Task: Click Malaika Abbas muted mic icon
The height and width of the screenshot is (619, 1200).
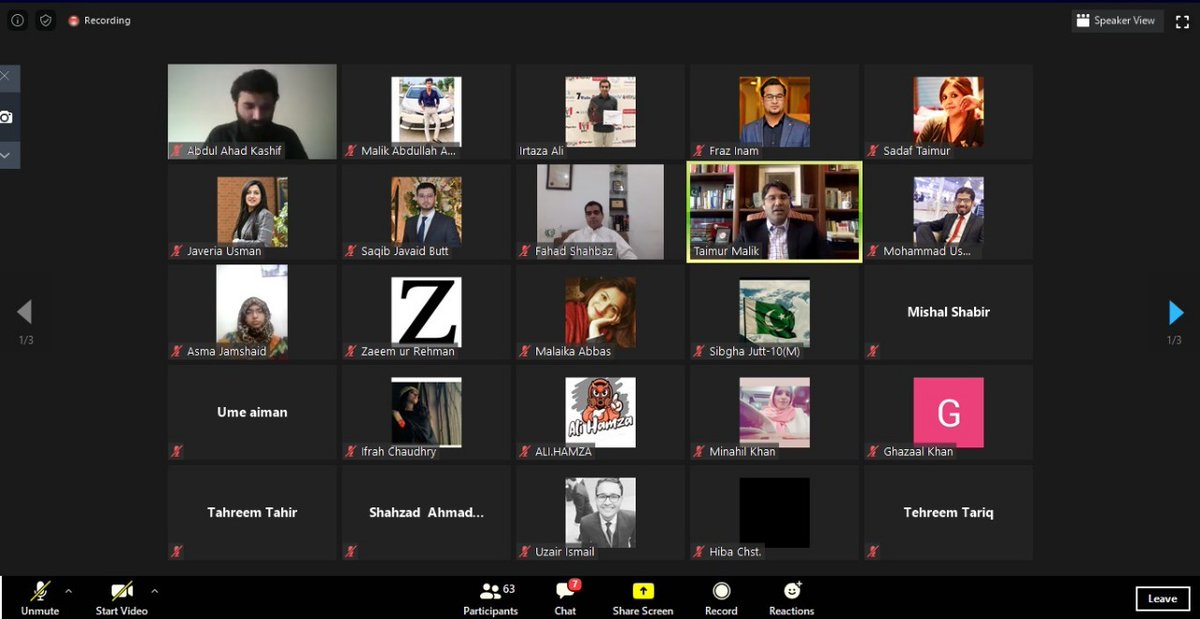Action: click(525, 351)
